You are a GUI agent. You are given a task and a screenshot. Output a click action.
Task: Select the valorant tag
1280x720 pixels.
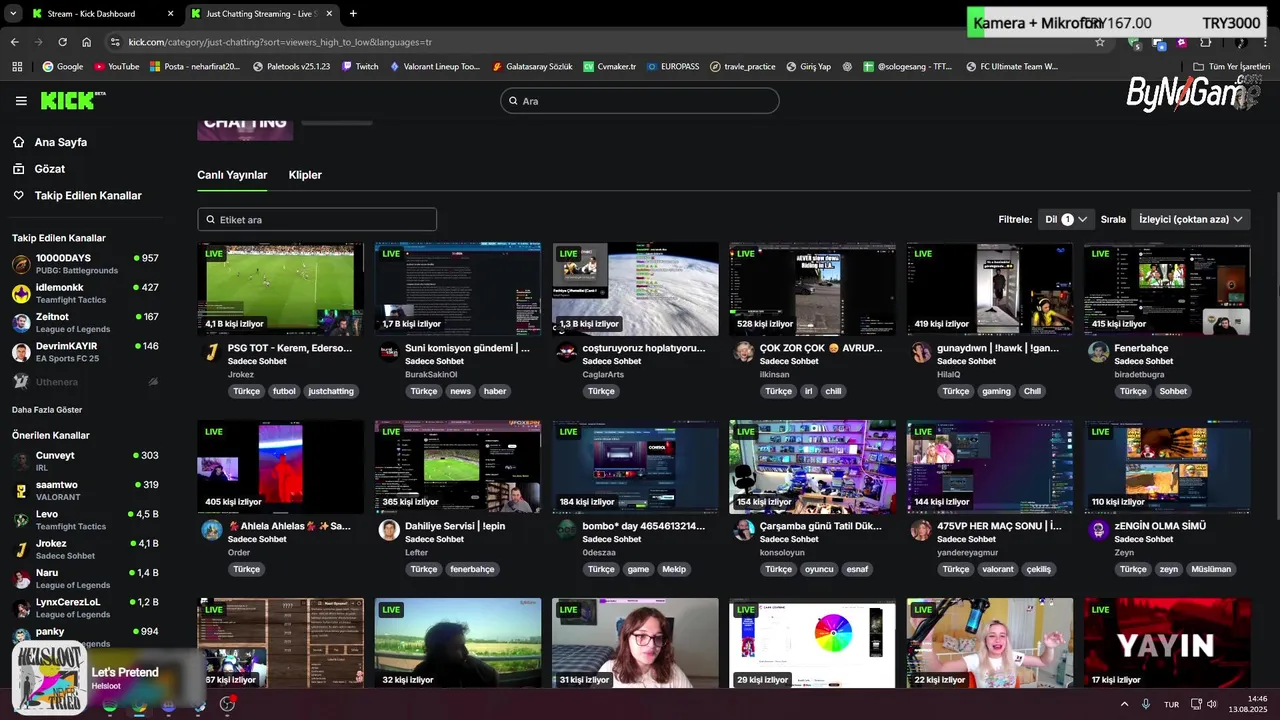(x=997, y=569)
